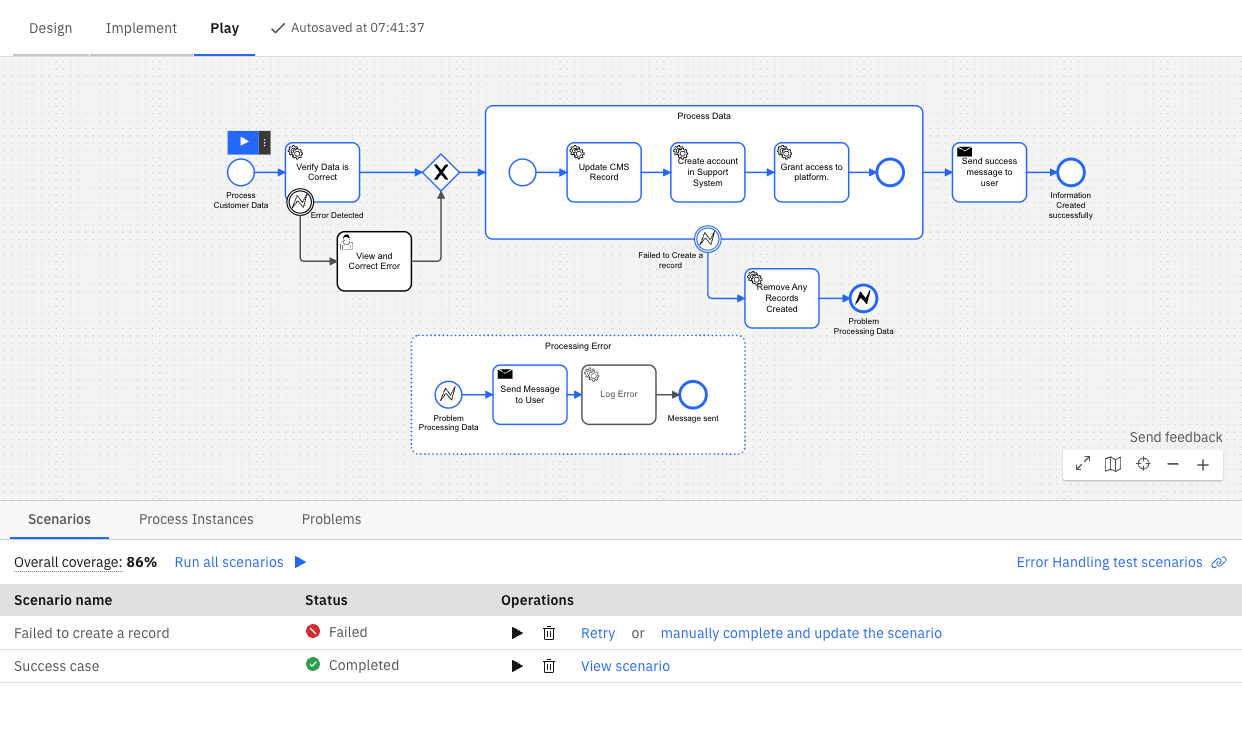Screen dimensions: 1242x731
Task: Click the Failed to create a record scenario name
Action: (92, 633)
